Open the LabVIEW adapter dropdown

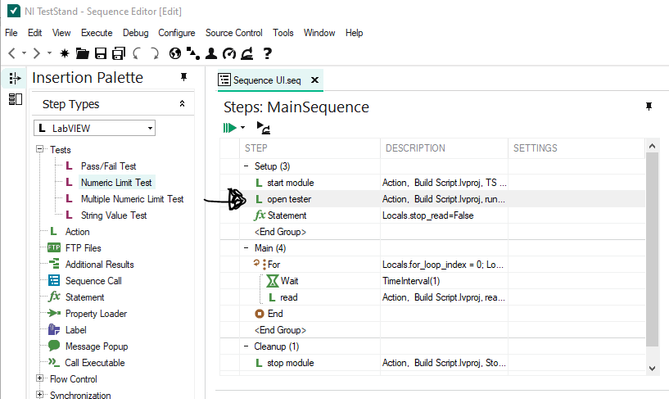[94, 128]
